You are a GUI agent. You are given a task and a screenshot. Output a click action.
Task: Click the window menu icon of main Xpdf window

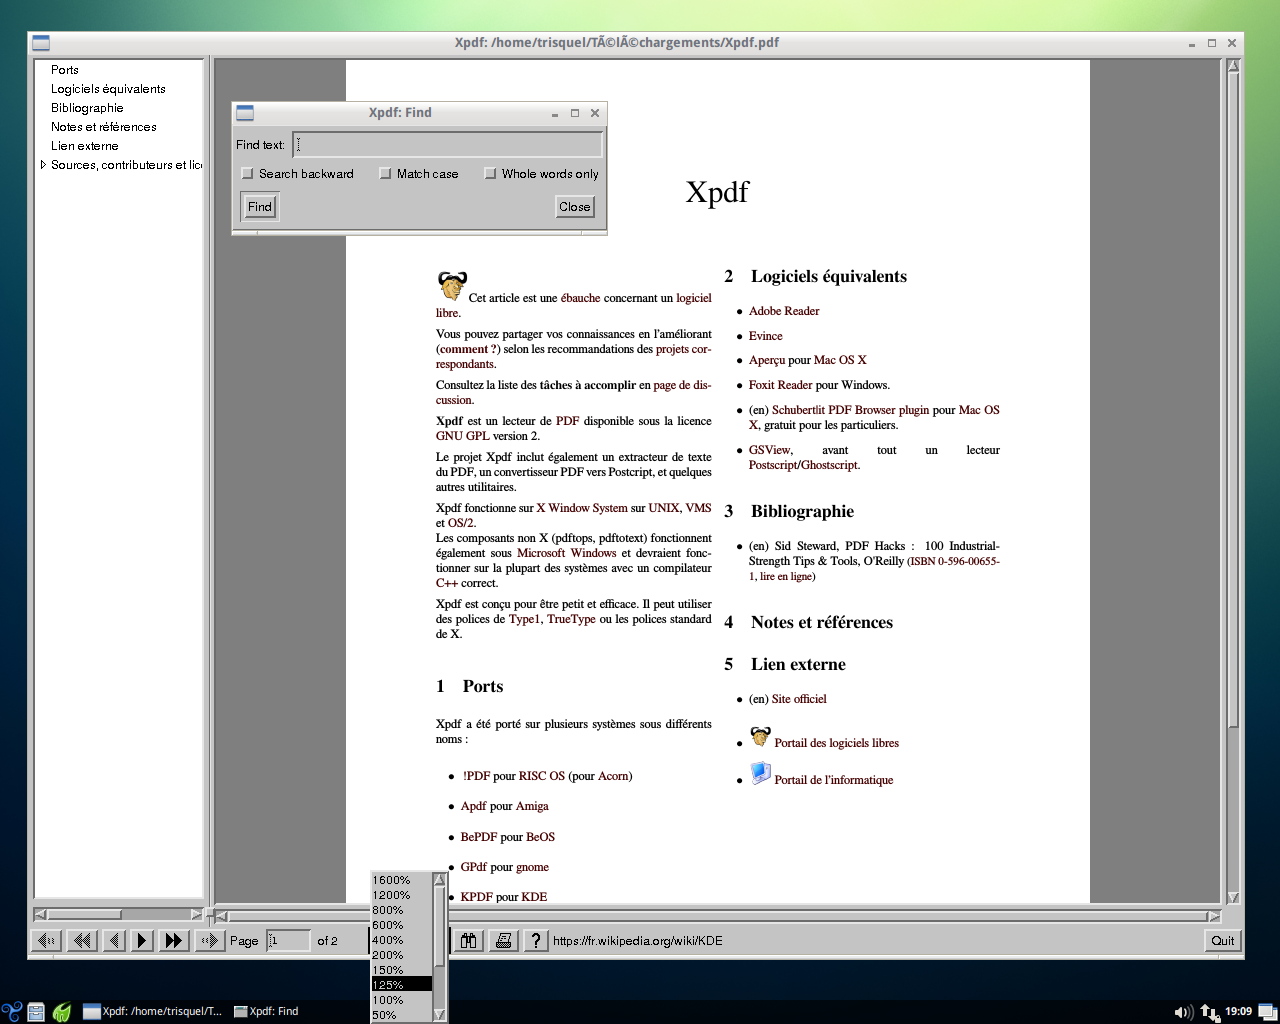41,43
